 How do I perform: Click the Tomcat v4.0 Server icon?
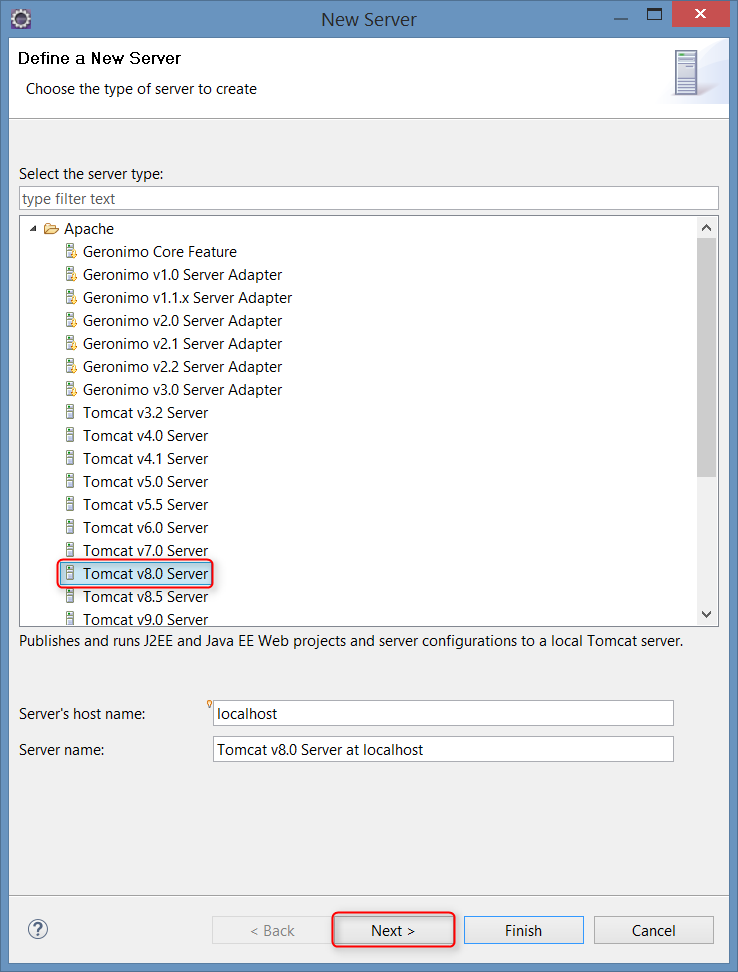pos(70,435)
